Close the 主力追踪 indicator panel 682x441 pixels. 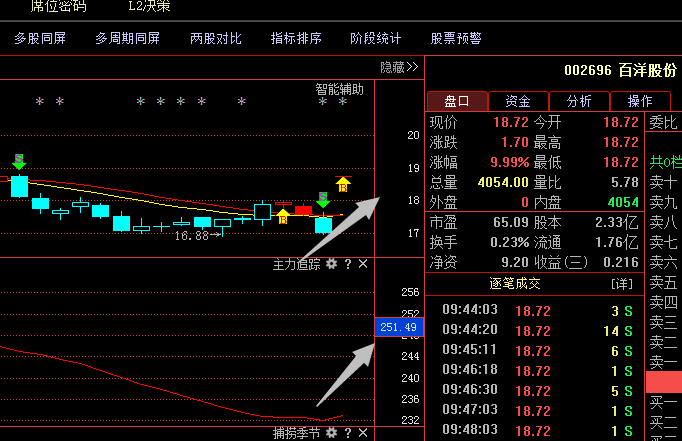tap(363, 264)
